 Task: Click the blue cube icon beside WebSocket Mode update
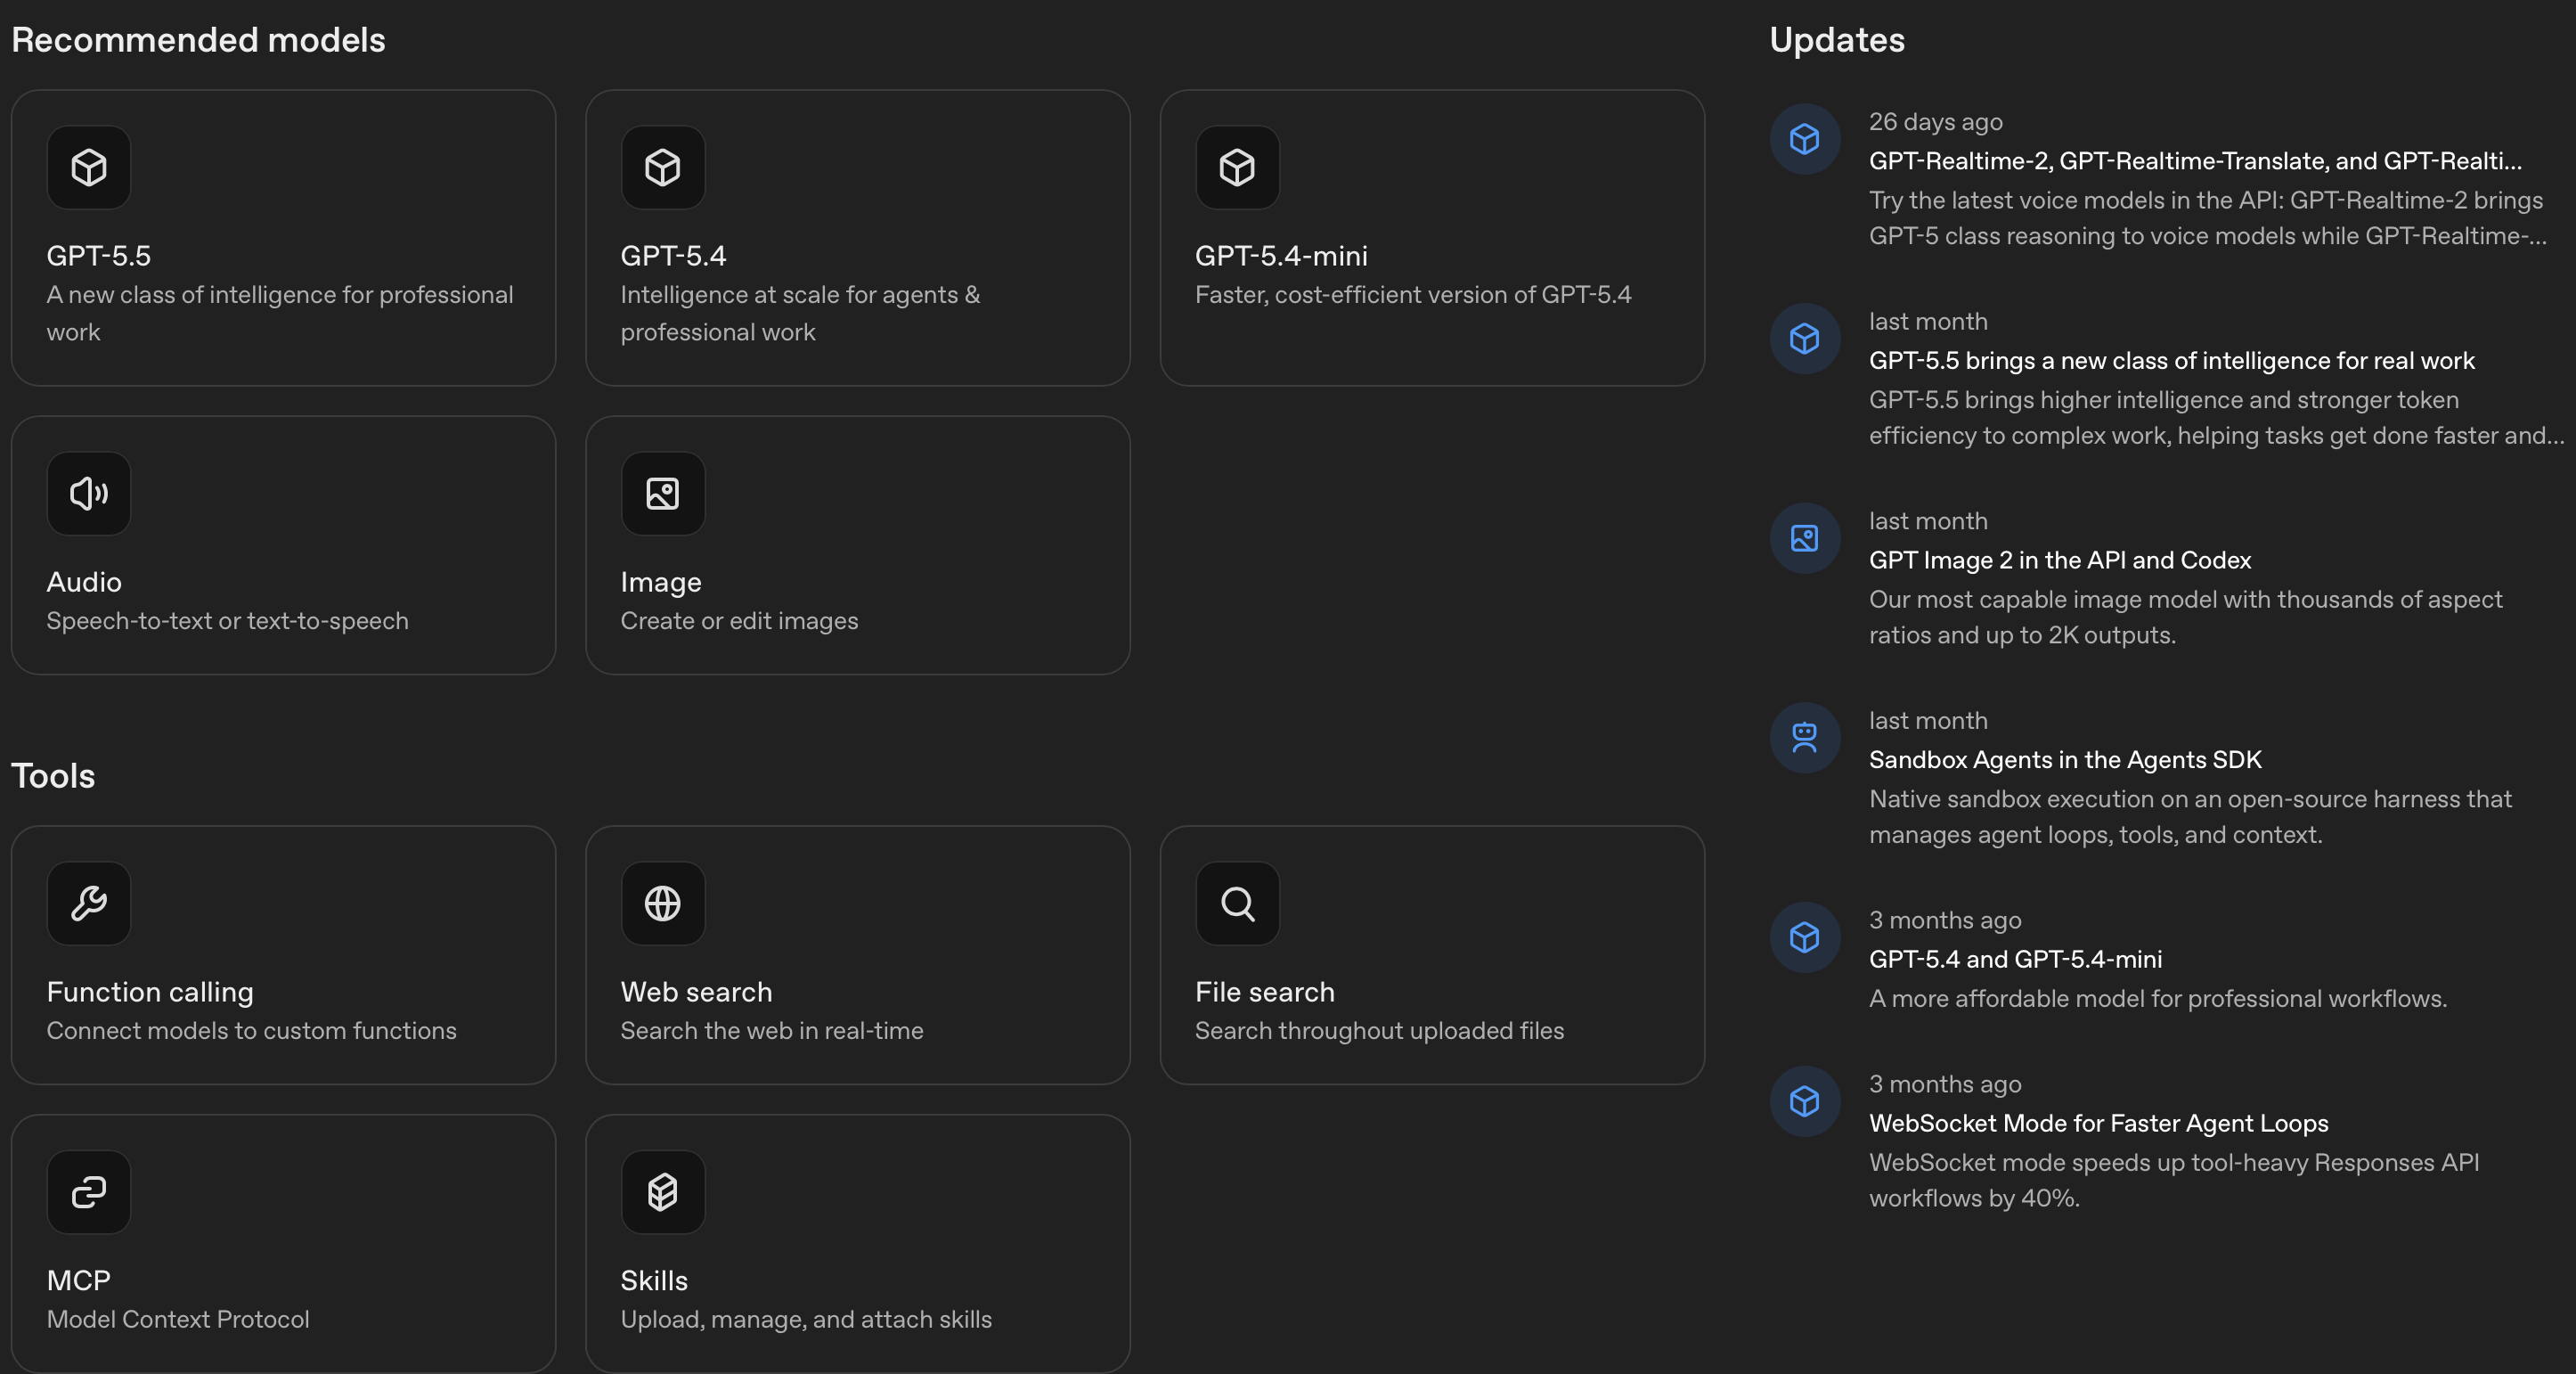1805,1101
